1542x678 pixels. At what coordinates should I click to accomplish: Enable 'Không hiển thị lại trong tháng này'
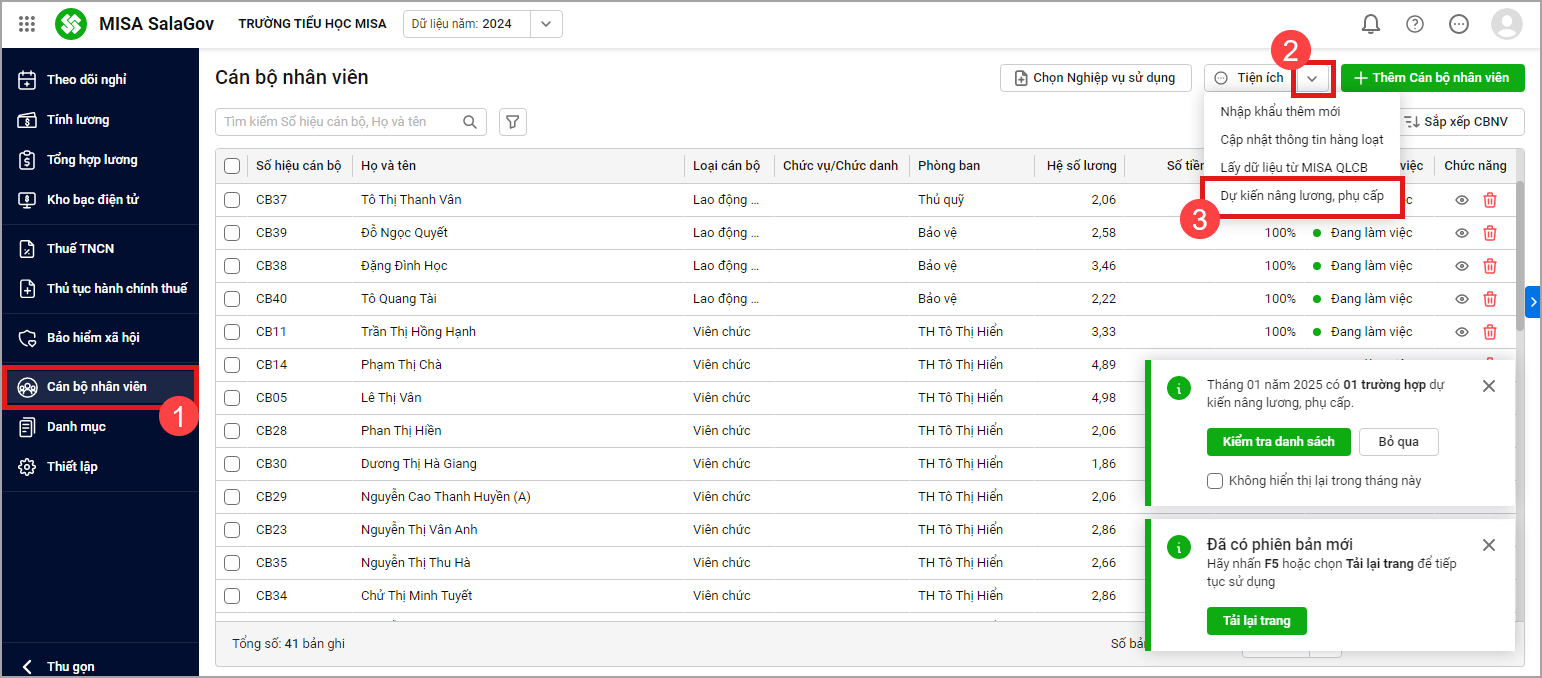1215,481
